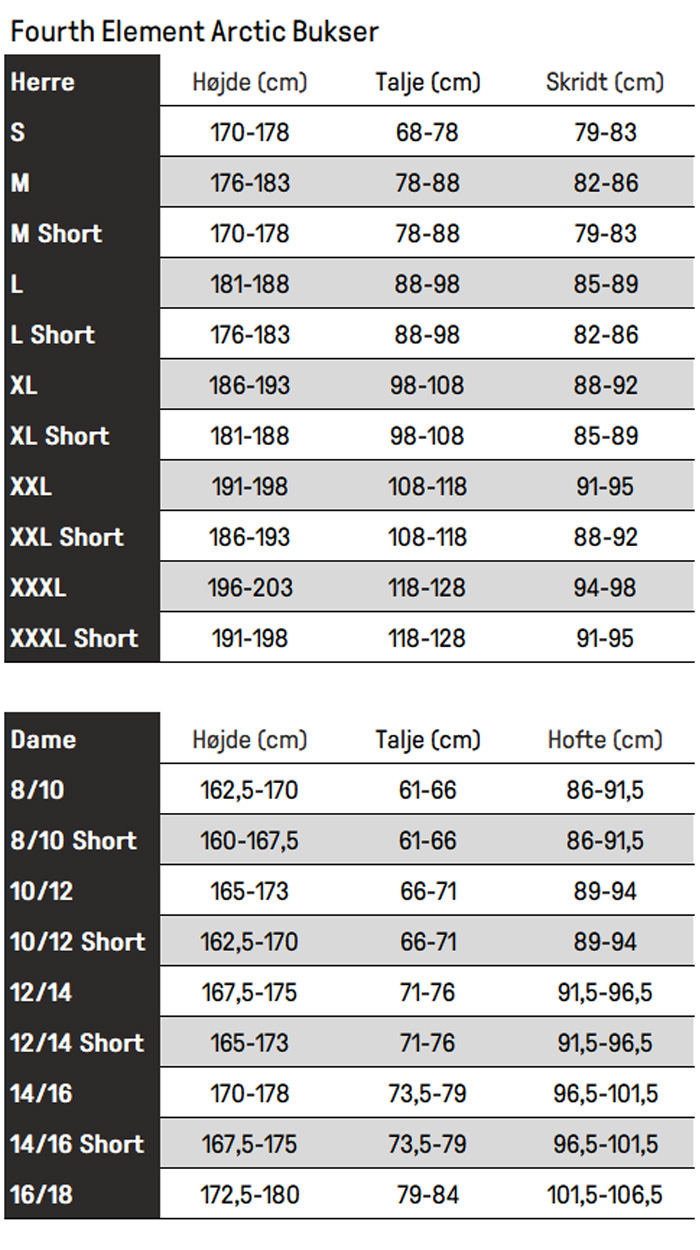This screenshot has width=700, height=1250.
Task: Select the Dame table header
Action: pos(43,740)
